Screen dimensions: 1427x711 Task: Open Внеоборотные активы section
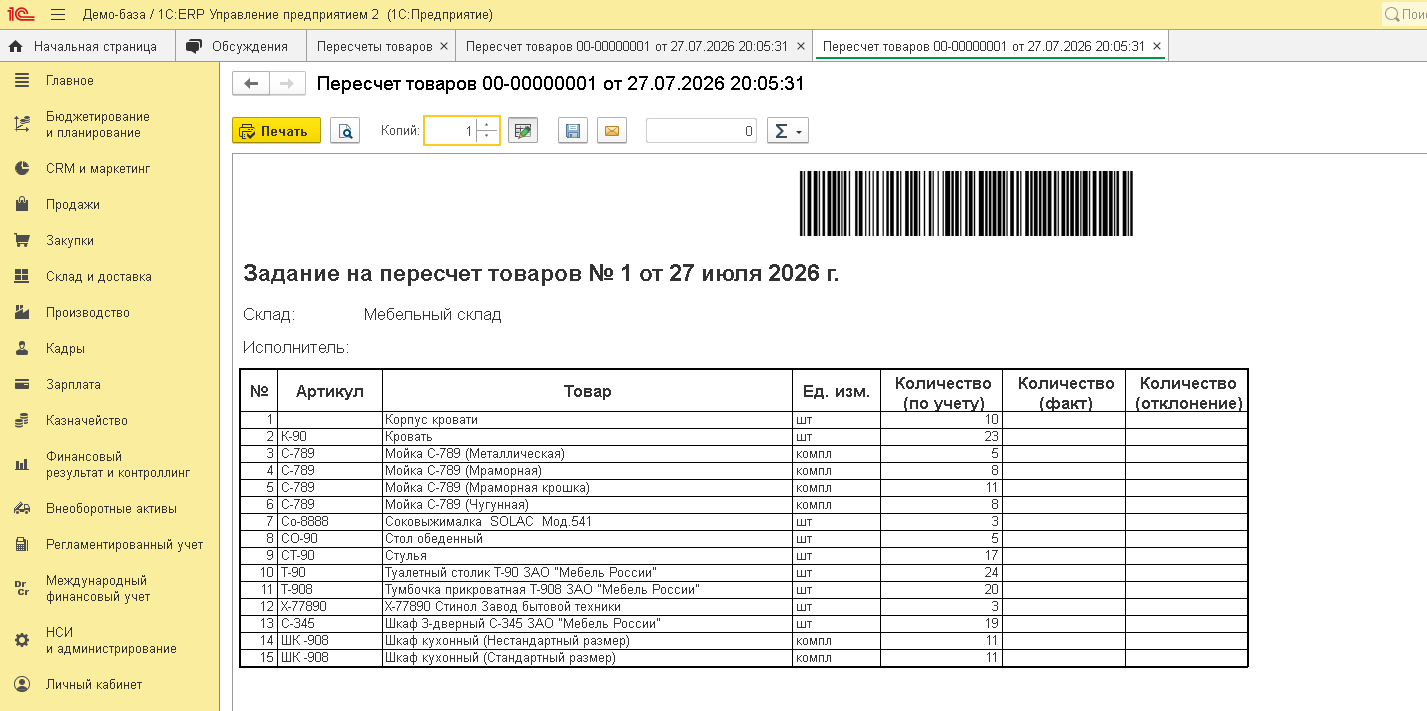pyautogui.click(x=110, y=508)
